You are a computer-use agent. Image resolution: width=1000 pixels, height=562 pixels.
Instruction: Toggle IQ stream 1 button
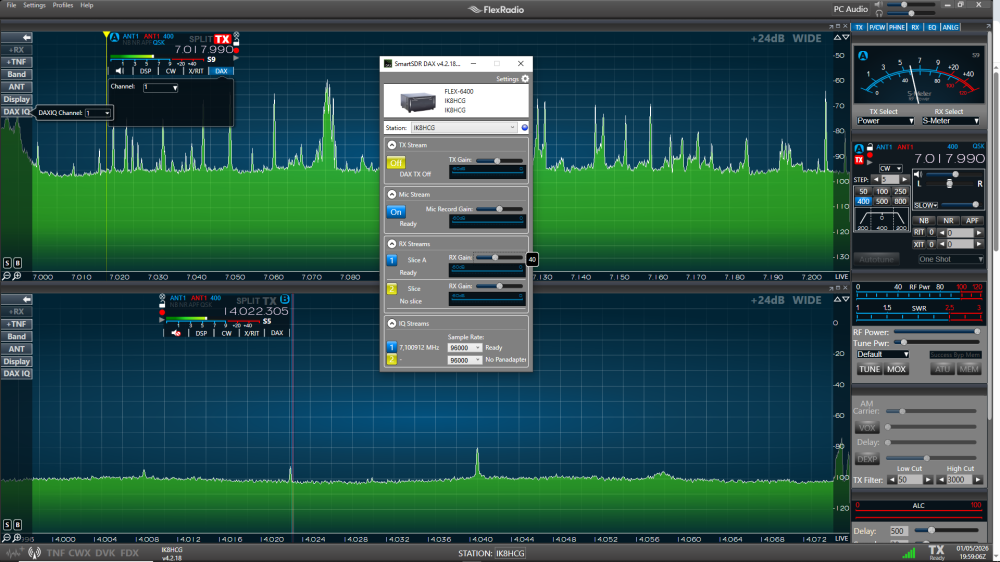(392, 347)
